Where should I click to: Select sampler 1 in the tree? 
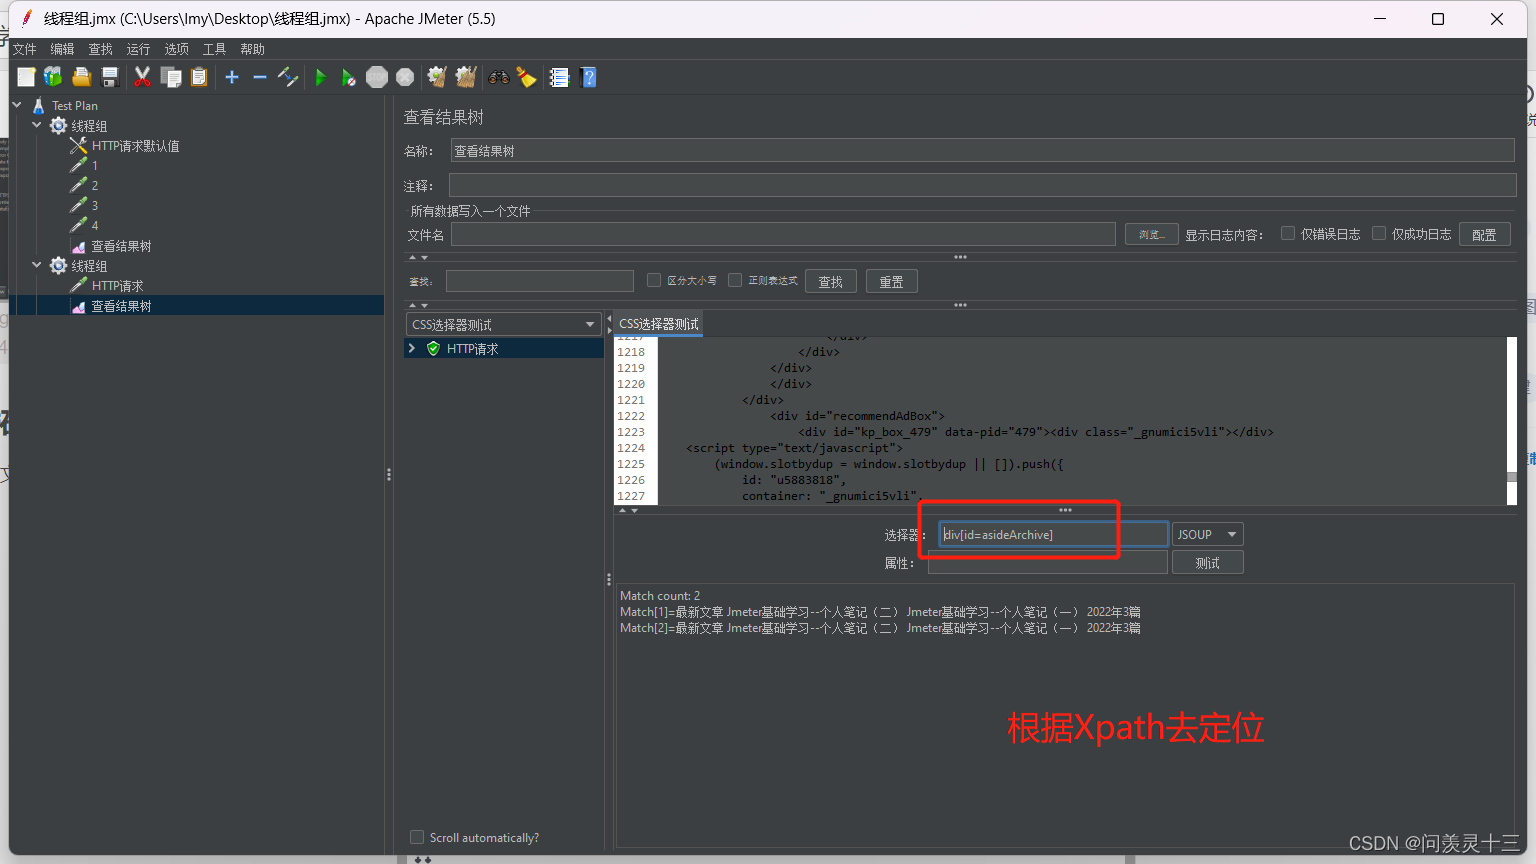click(x=95, y=166)
